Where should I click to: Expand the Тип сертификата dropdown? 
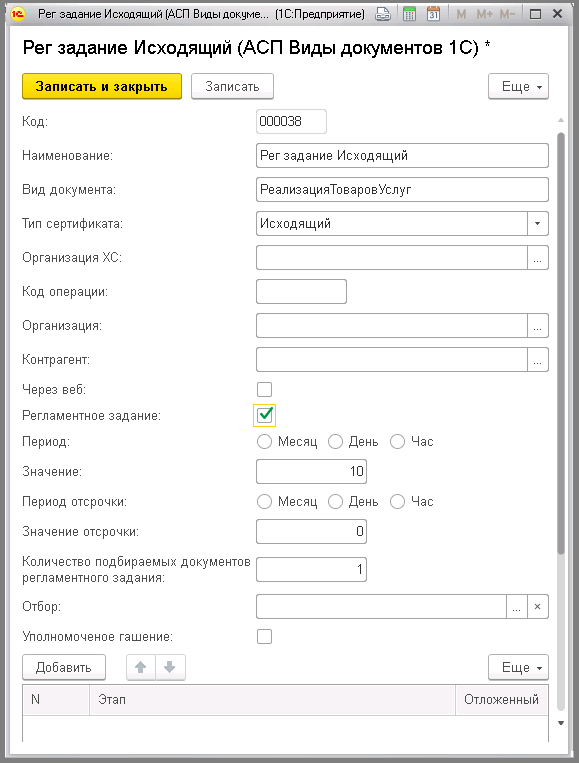pos(538,223)
